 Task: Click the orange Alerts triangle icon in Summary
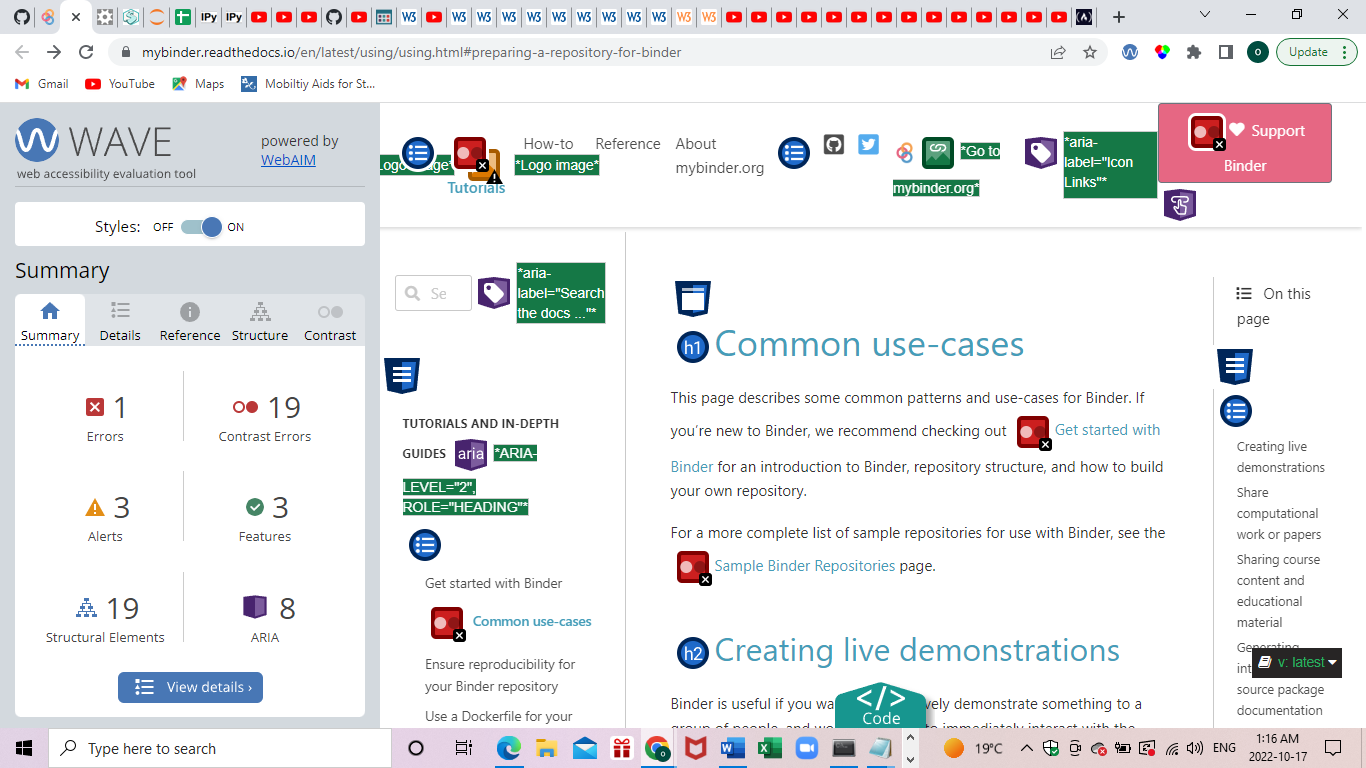click(x=95, y=507)
